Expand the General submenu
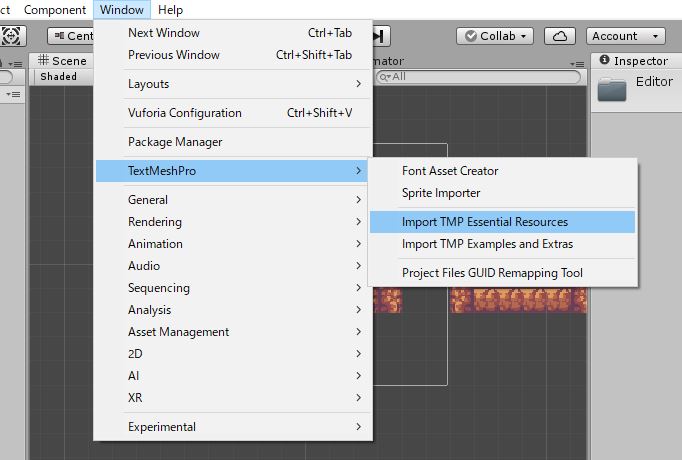The image size is (682, 460). (234, 200)
